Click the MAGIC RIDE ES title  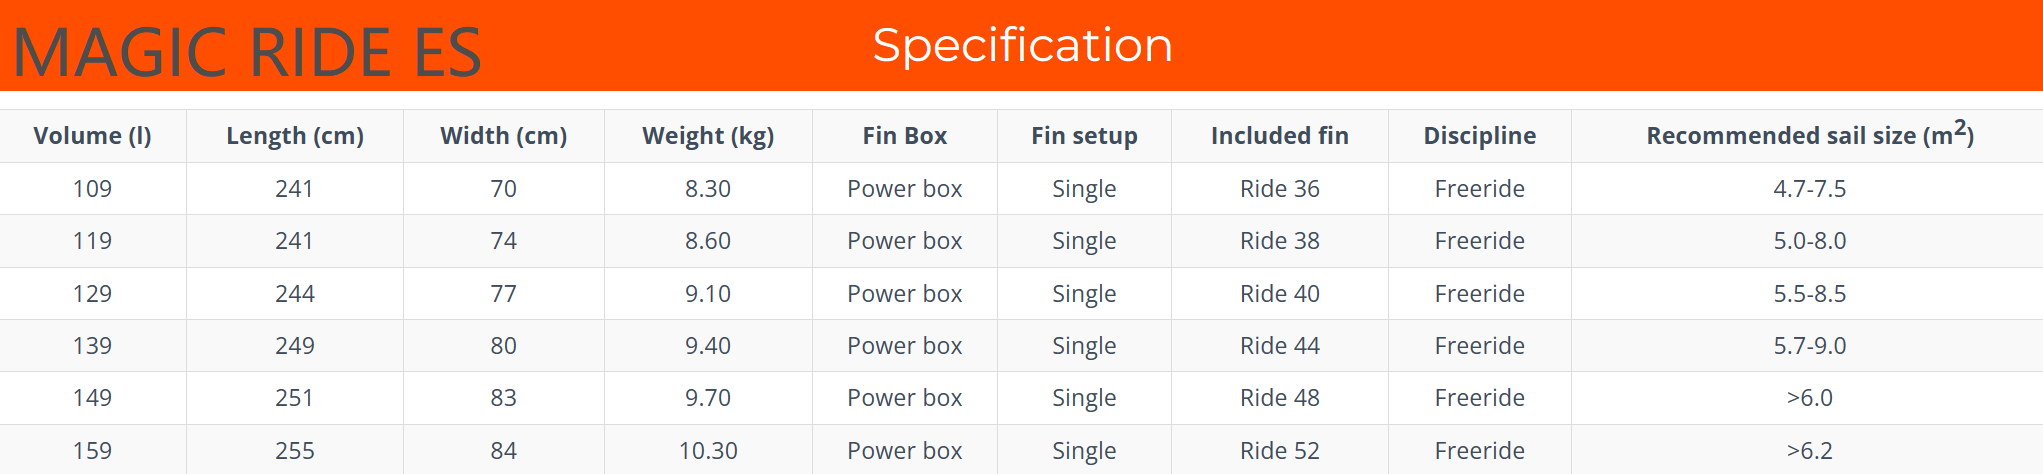[247, 52]
